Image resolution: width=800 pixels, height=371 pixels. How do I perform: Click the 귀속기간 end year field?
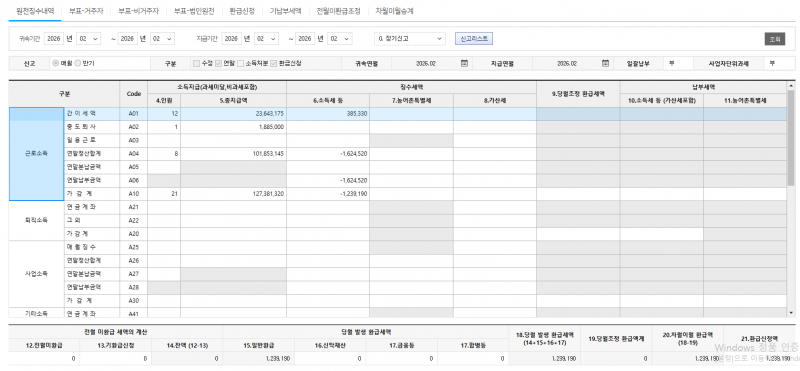click(x=127, y=38)
